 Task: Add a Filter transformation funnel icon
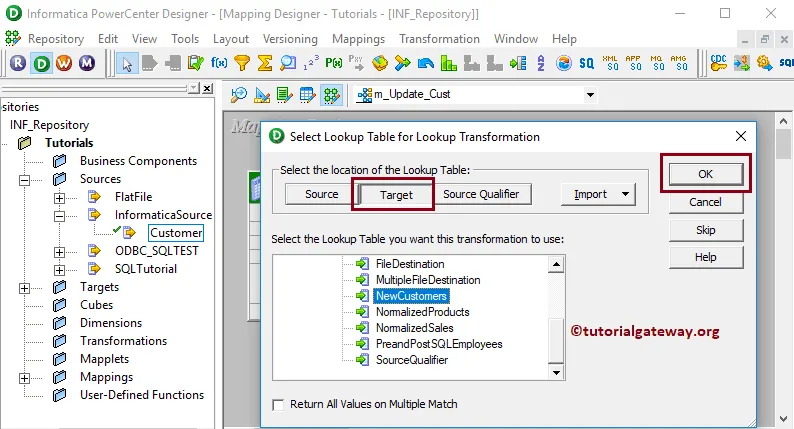point(242,63)
